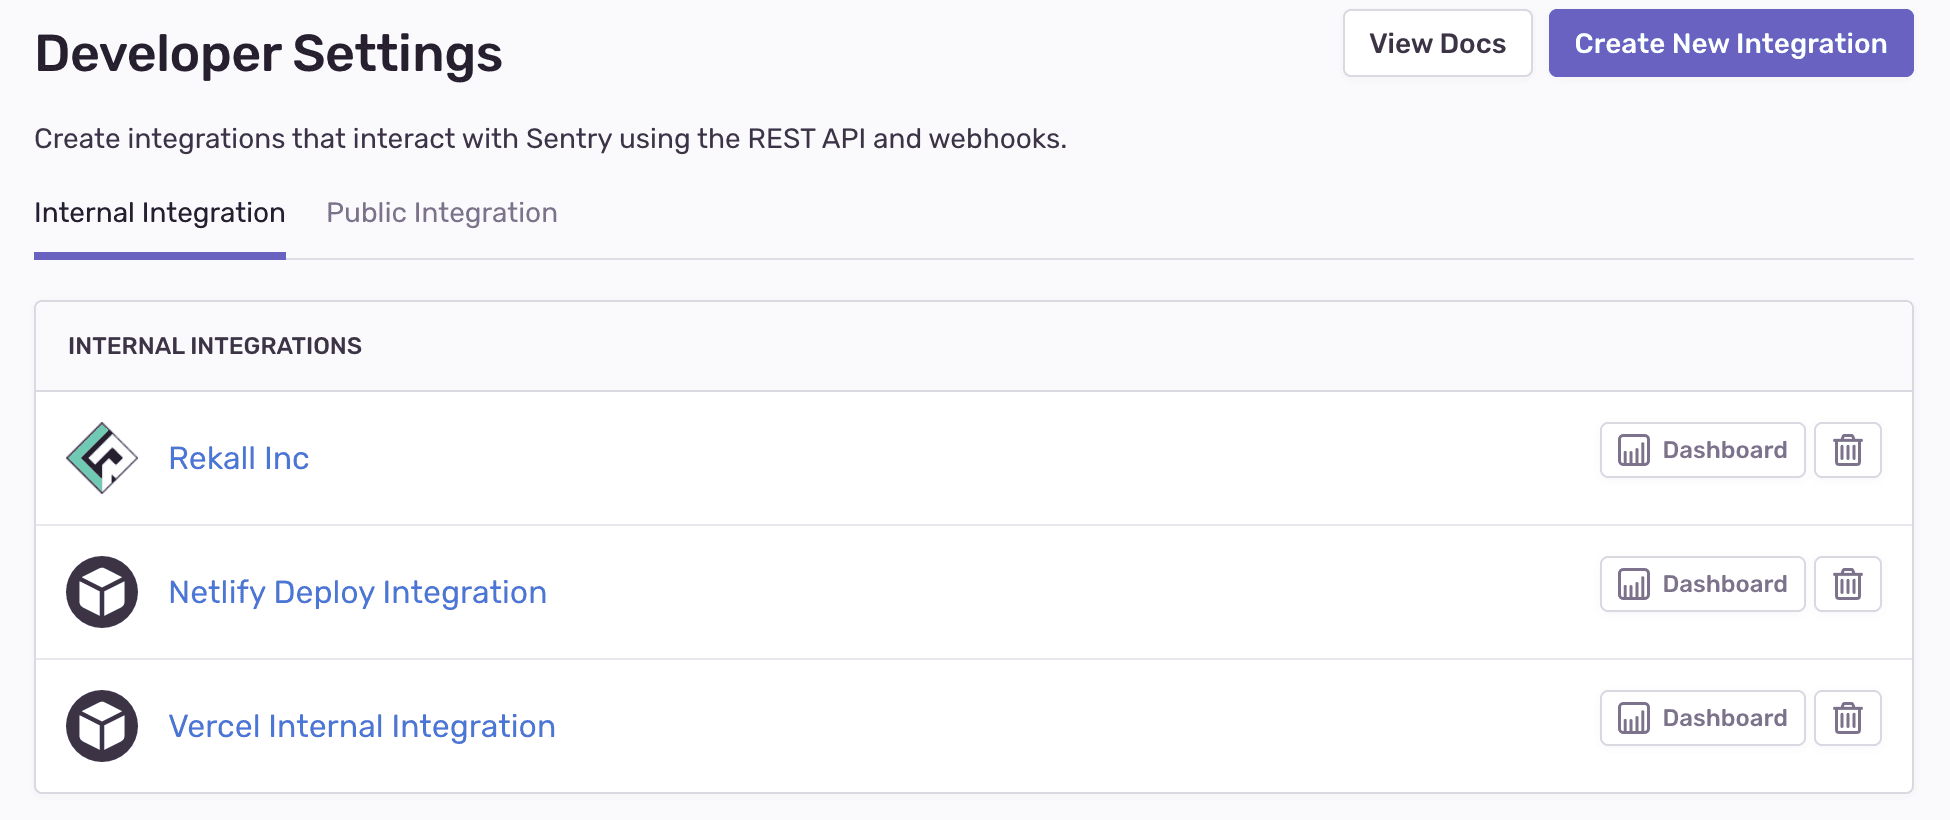The width and height of the screenshot is (1950, 820).
Task: Open the Dashboard for Rekall Inc
Action: point(1702,450)
